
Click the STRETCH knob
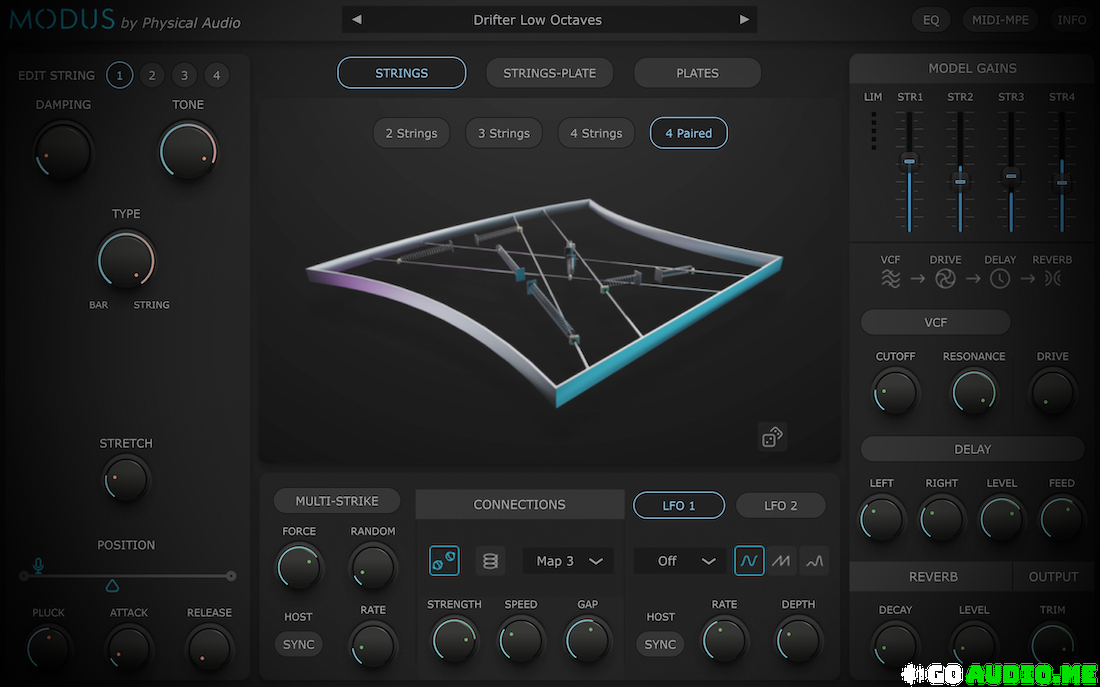click(x=126, y=479)
